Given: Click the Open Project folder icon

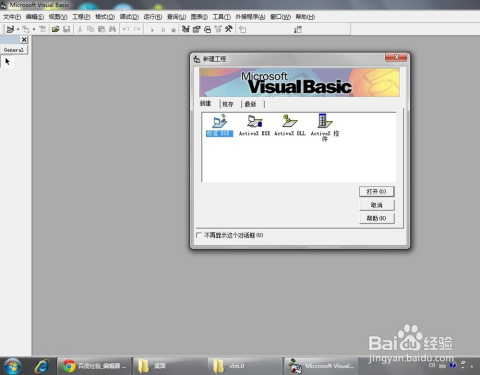Looking at the screenshot, I should click(x=55, y=29).
